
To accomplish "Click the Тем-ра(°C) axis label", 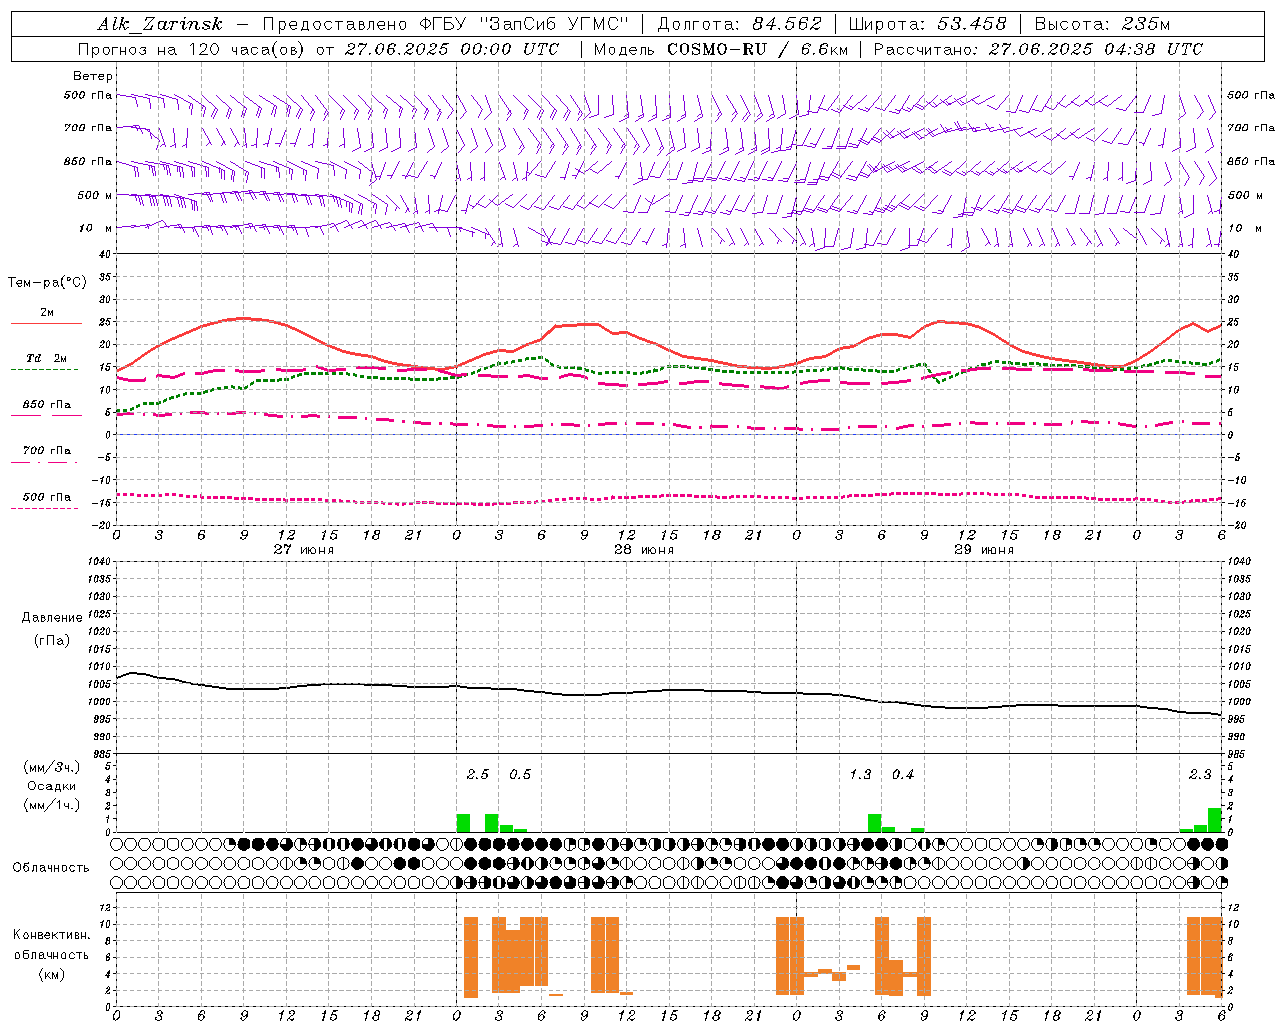I will (x=47, y=282).
